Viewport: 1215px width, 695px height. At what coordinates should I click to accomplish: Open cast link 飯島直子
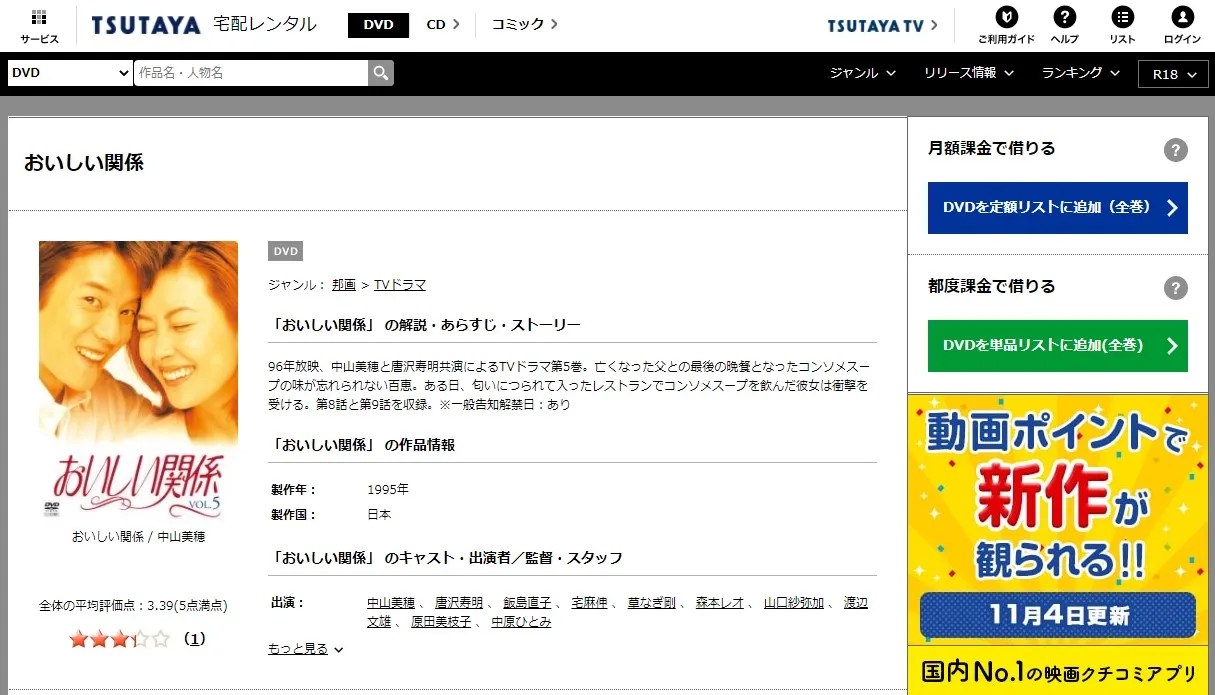click(x=527, y=603)
